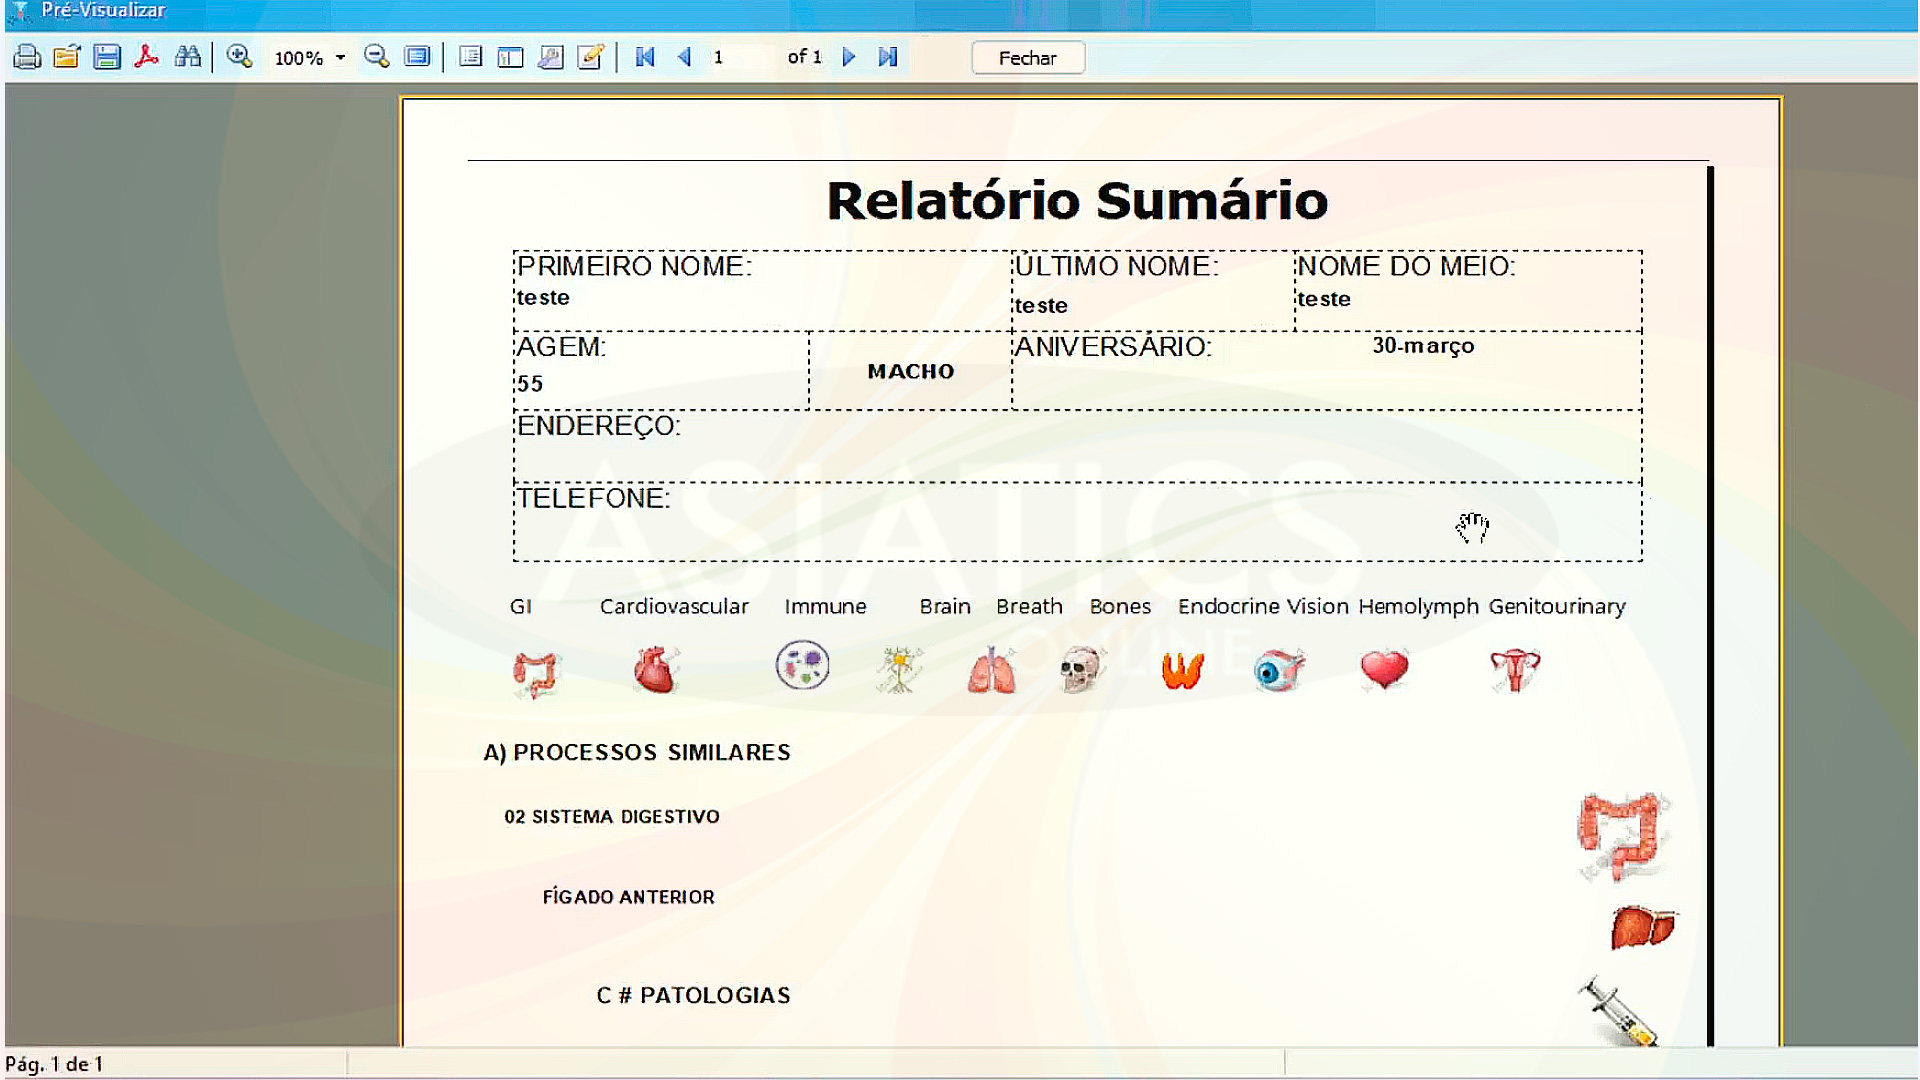Toggle the full screen view icon
Screen dimensions: 1920x1080
pyautogui.click(x=417, y=57)
